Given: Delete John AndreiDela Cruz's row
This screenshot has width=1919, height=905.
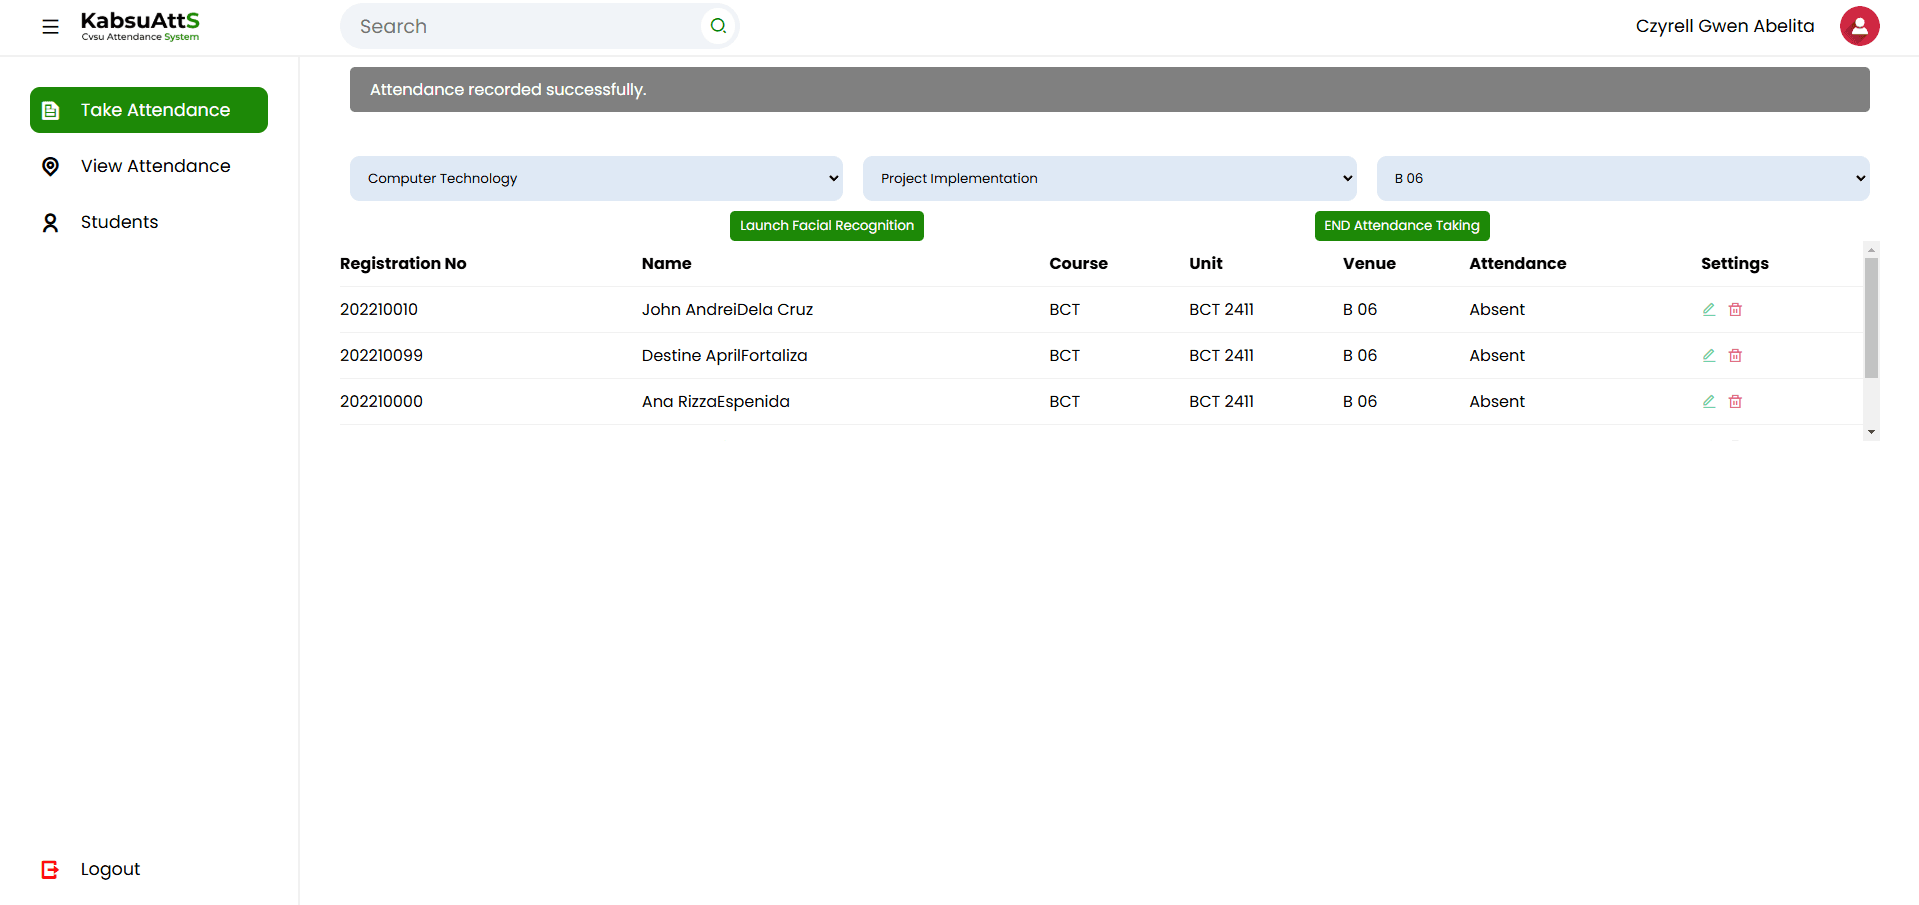Looking at the screenshot, I should (x=1735, y=310).
